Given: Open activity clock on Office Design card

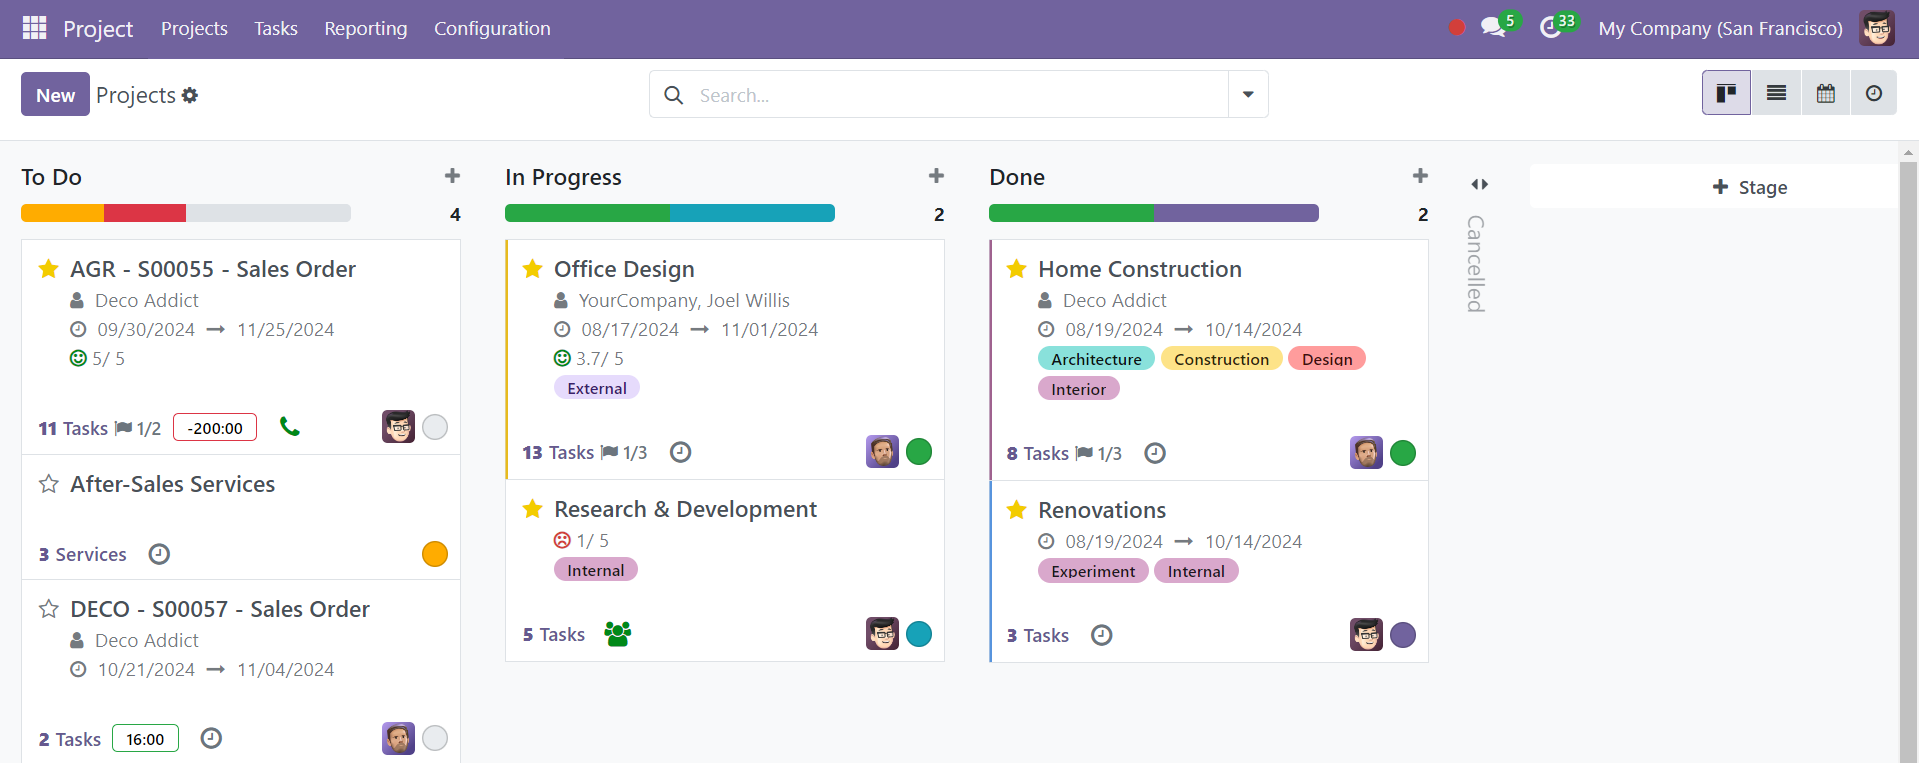Looking at the screenshot, I should (680, 452).
